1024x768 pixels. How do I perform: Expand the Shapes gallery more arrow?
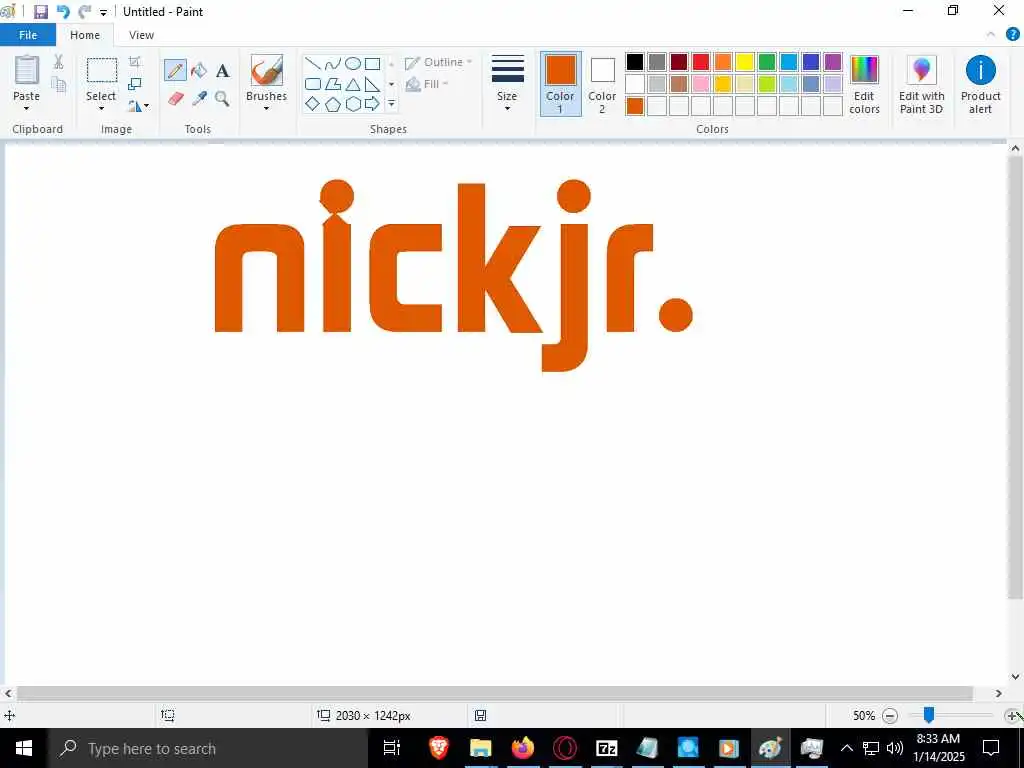[x=391, y=104]
